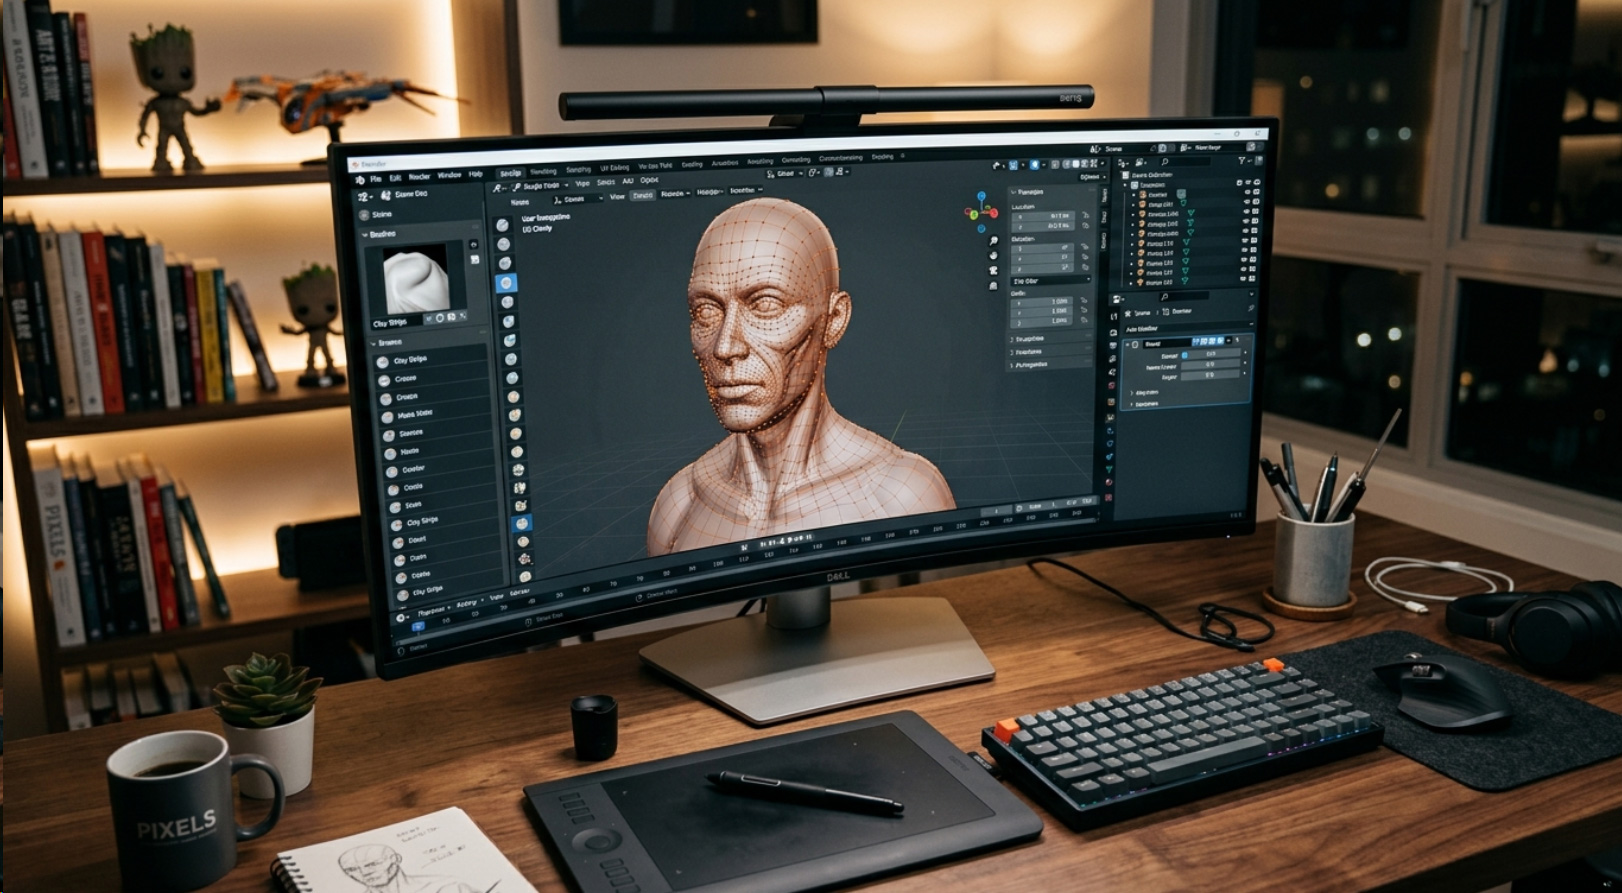Toggle camera view icon in viewport navigation
The image size is (1622, 893).
[x=993, y=270]
